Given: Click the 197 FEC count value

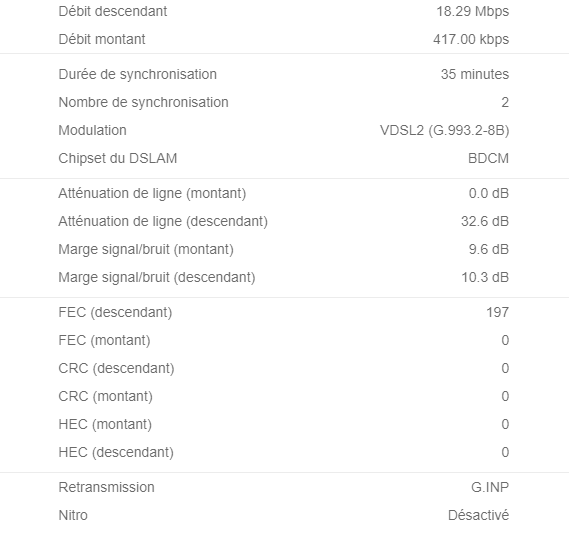Looking at the screenshot, I should [x=498, y=312].
